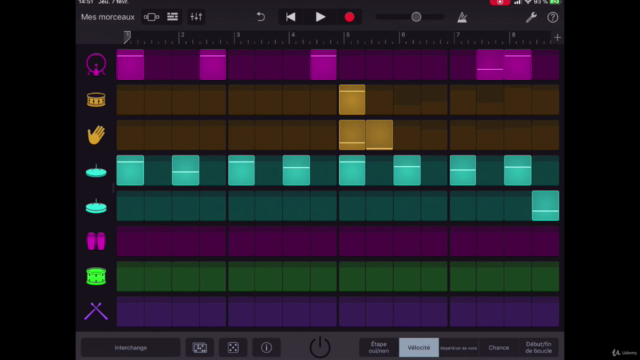This screenshot has width=640, height=360.
Task: Open the help question mark
Action: [553, 17]
